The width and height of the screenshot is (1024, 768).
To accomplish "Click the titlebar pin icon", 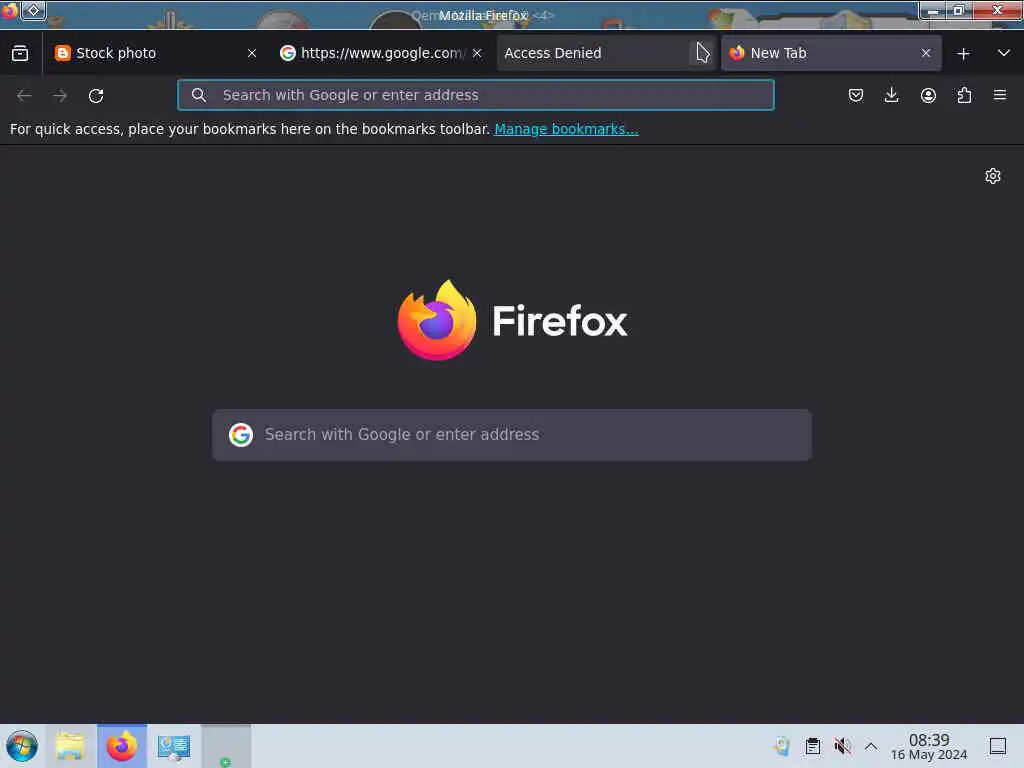I will [33, 10].
